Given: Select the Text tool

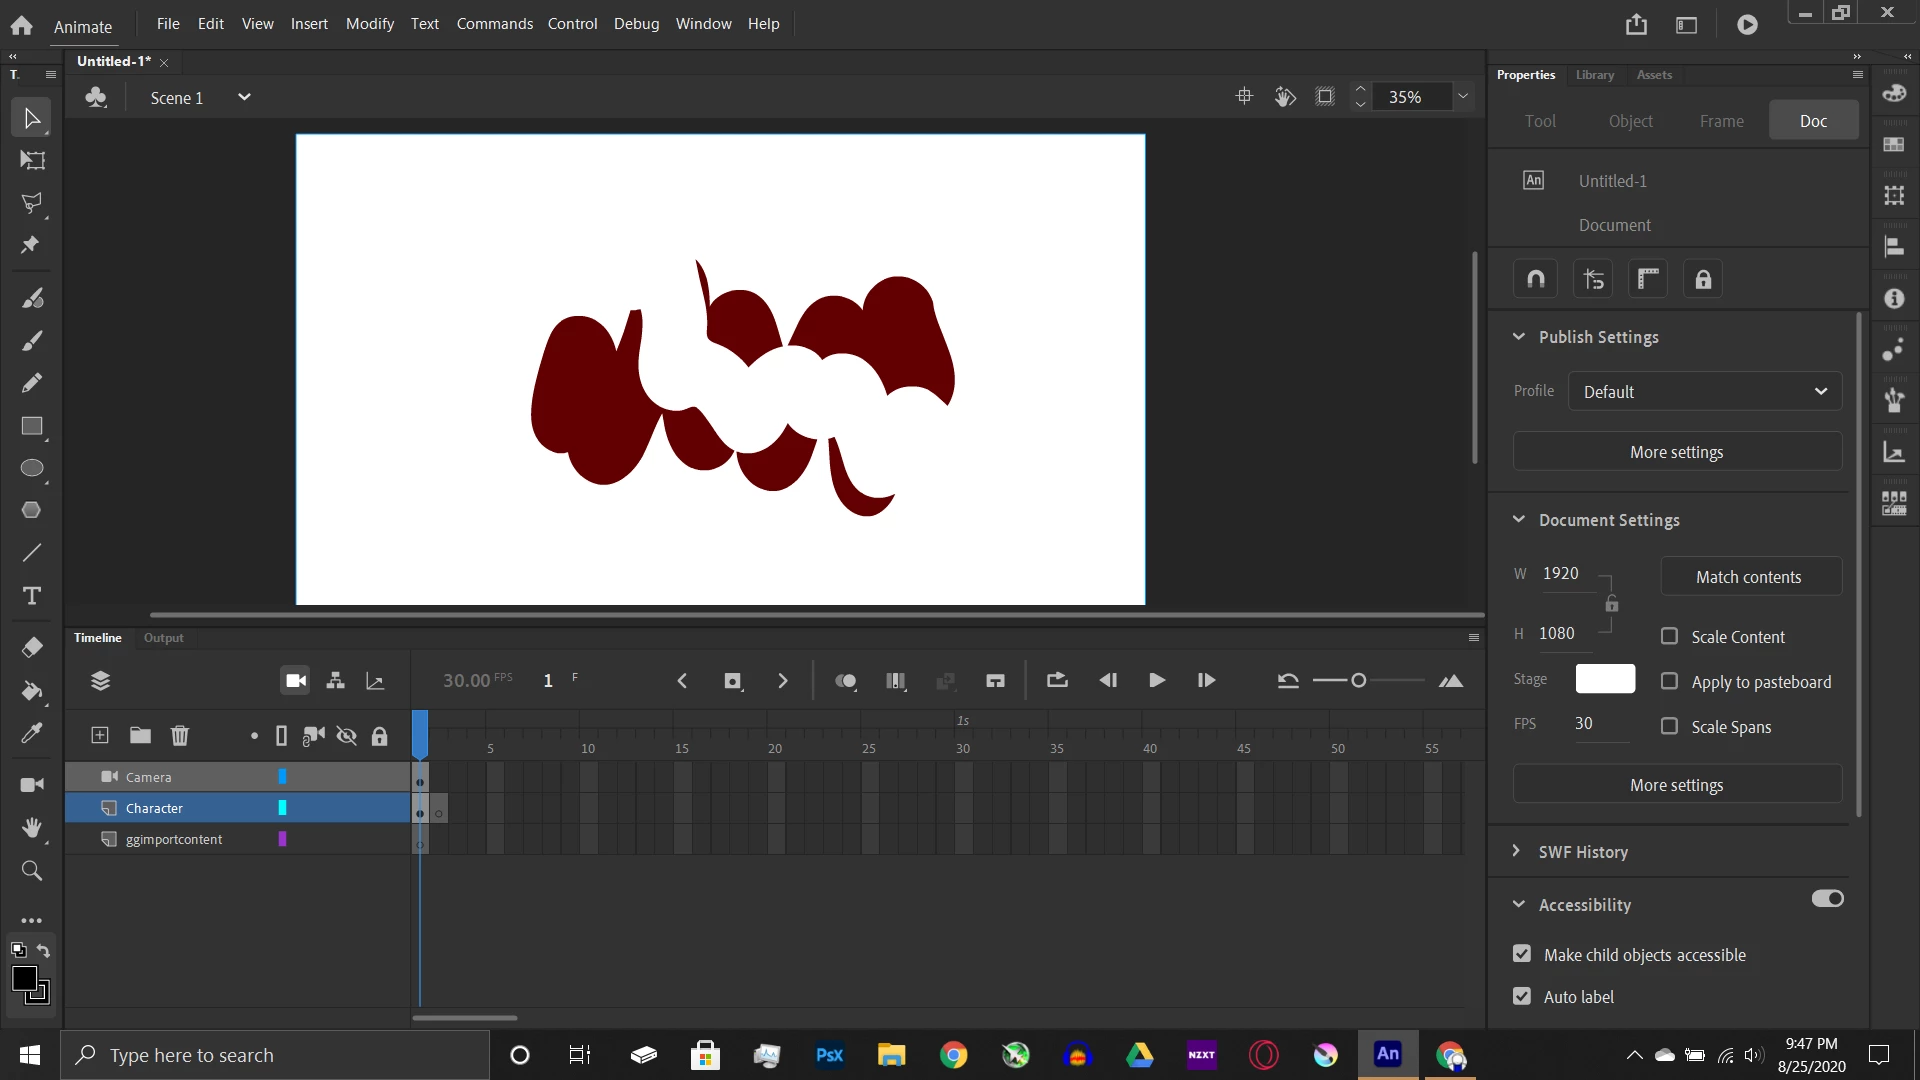Looking at the screenshot, I should coord(32,596).
